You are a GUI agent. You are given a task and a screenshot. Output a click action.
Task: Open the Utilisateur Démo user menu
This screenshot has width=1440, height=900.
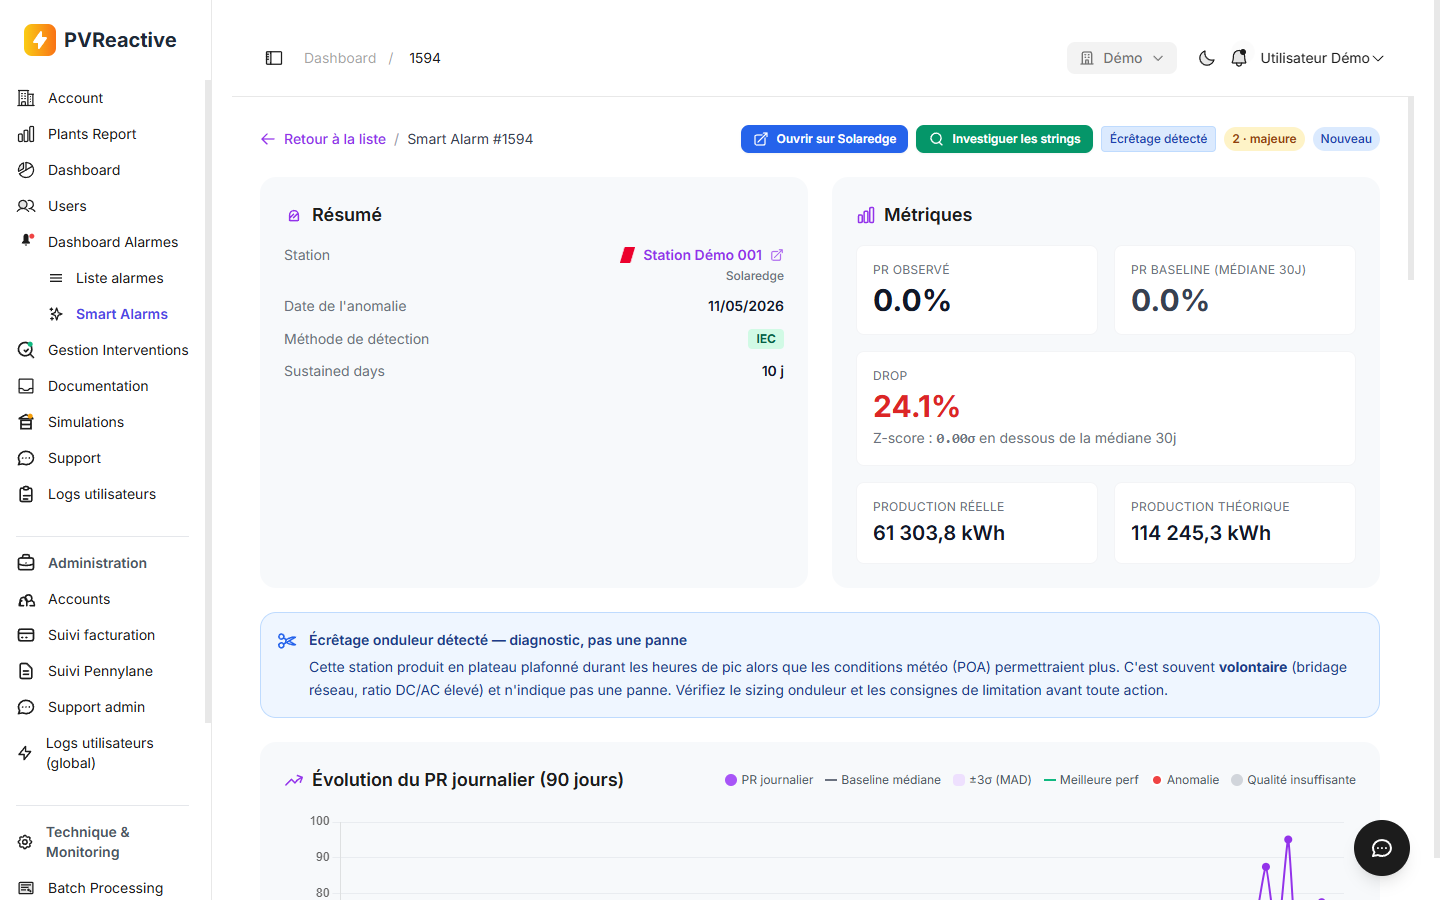(x=1322, y=58)
